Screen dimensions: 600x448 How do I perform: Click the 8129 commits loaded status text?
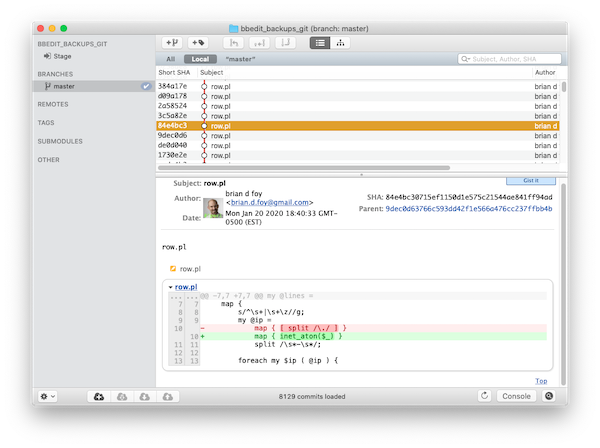click(x=312, y=397)
